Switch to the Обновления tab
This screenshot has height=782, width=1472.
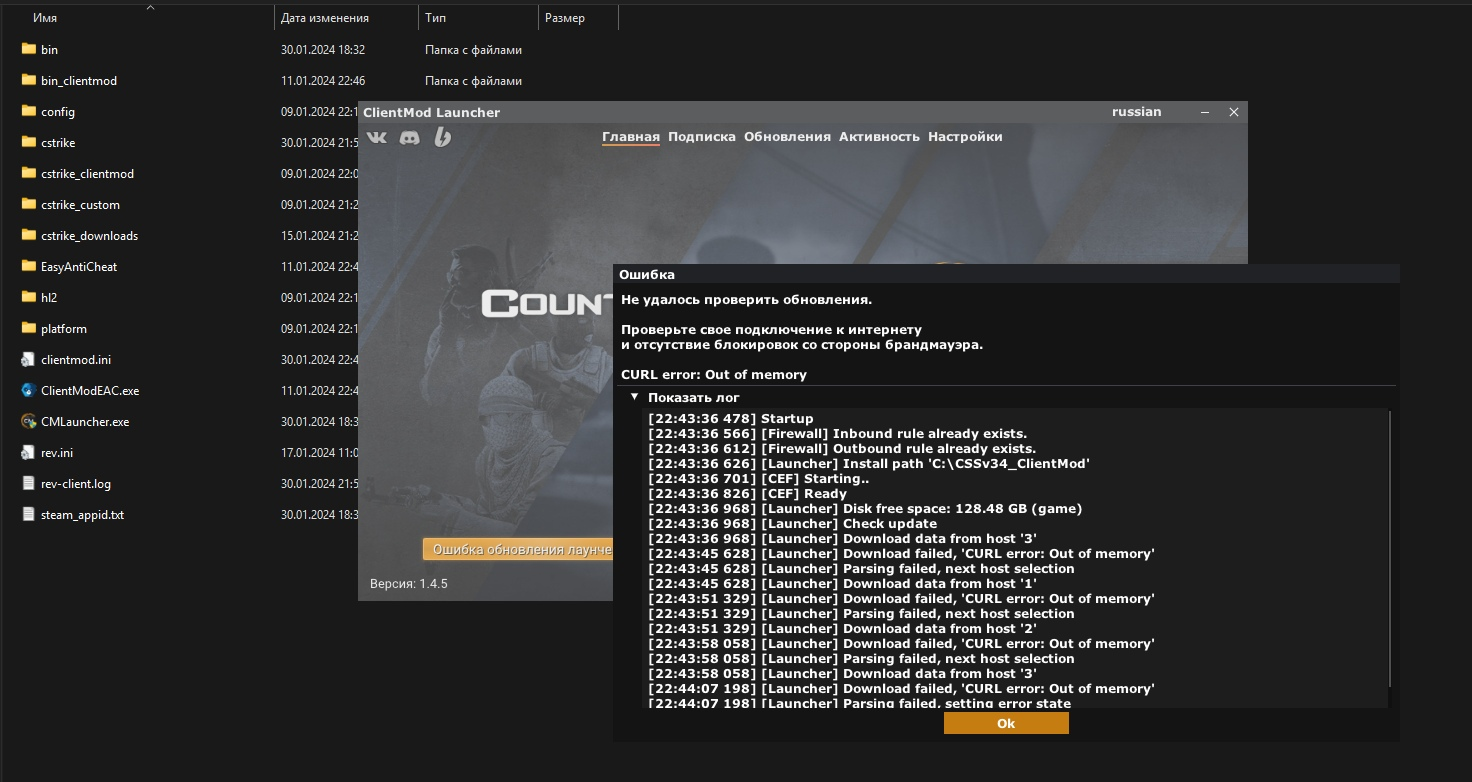(787, 137)
